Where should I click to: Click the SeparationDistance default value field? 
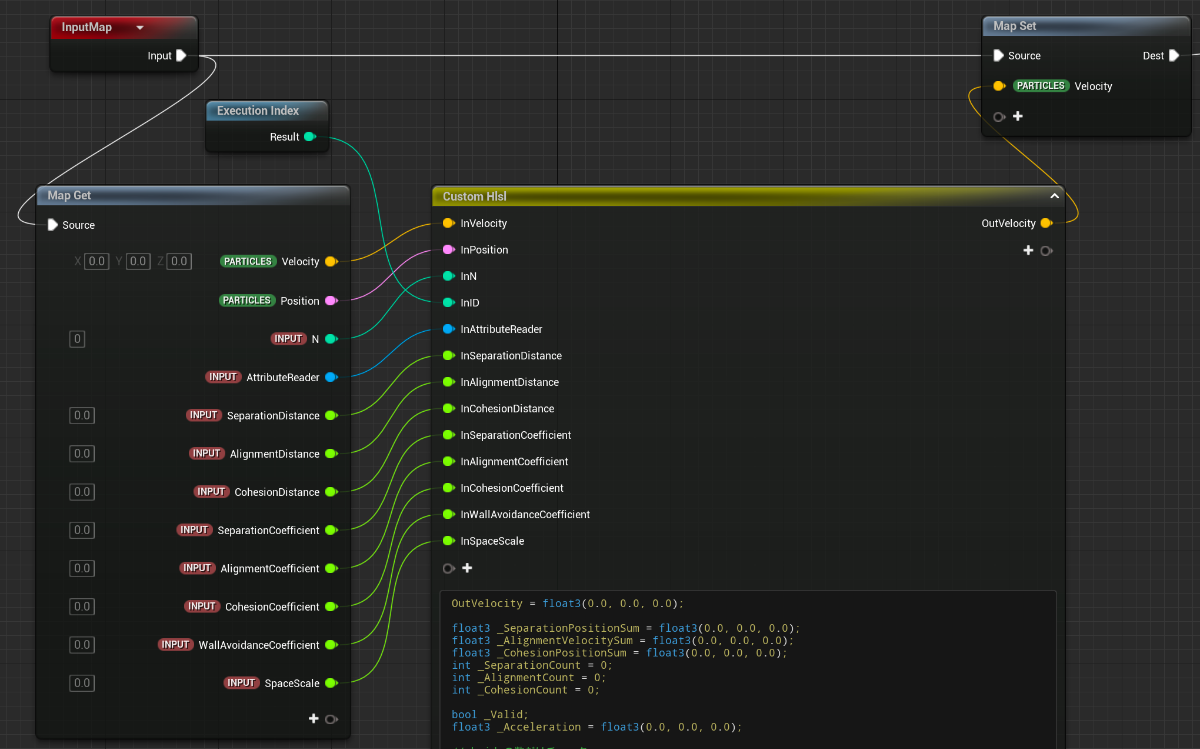coord(82,415)
